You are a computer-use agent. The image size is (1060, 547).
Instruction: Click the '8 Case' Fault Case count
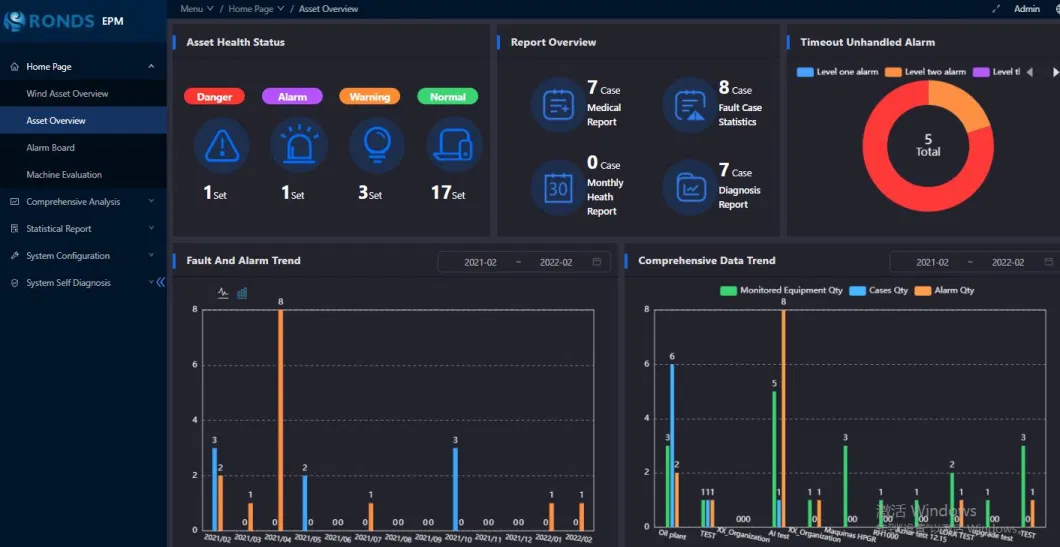(x=736, y=88)
